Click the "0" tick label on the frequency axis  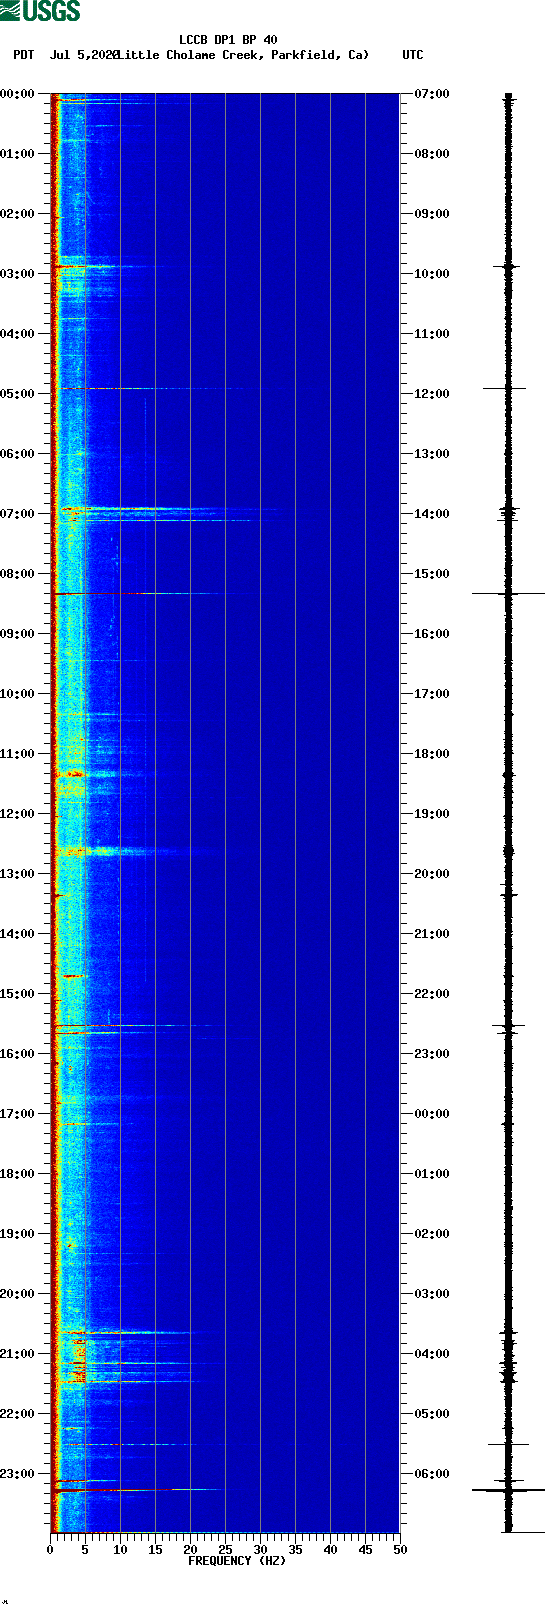coord(50,1550)
